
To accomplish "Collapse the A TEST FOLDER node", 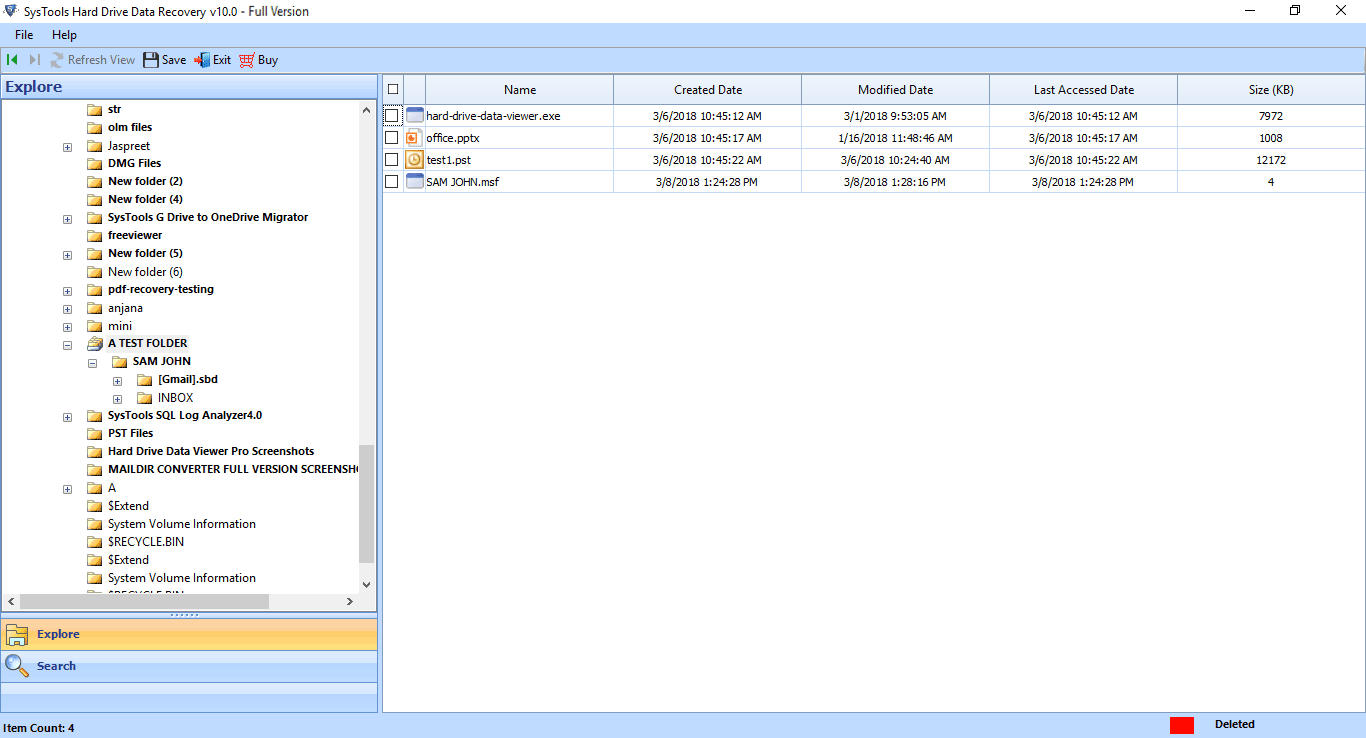I will click(x=67, y=345).
